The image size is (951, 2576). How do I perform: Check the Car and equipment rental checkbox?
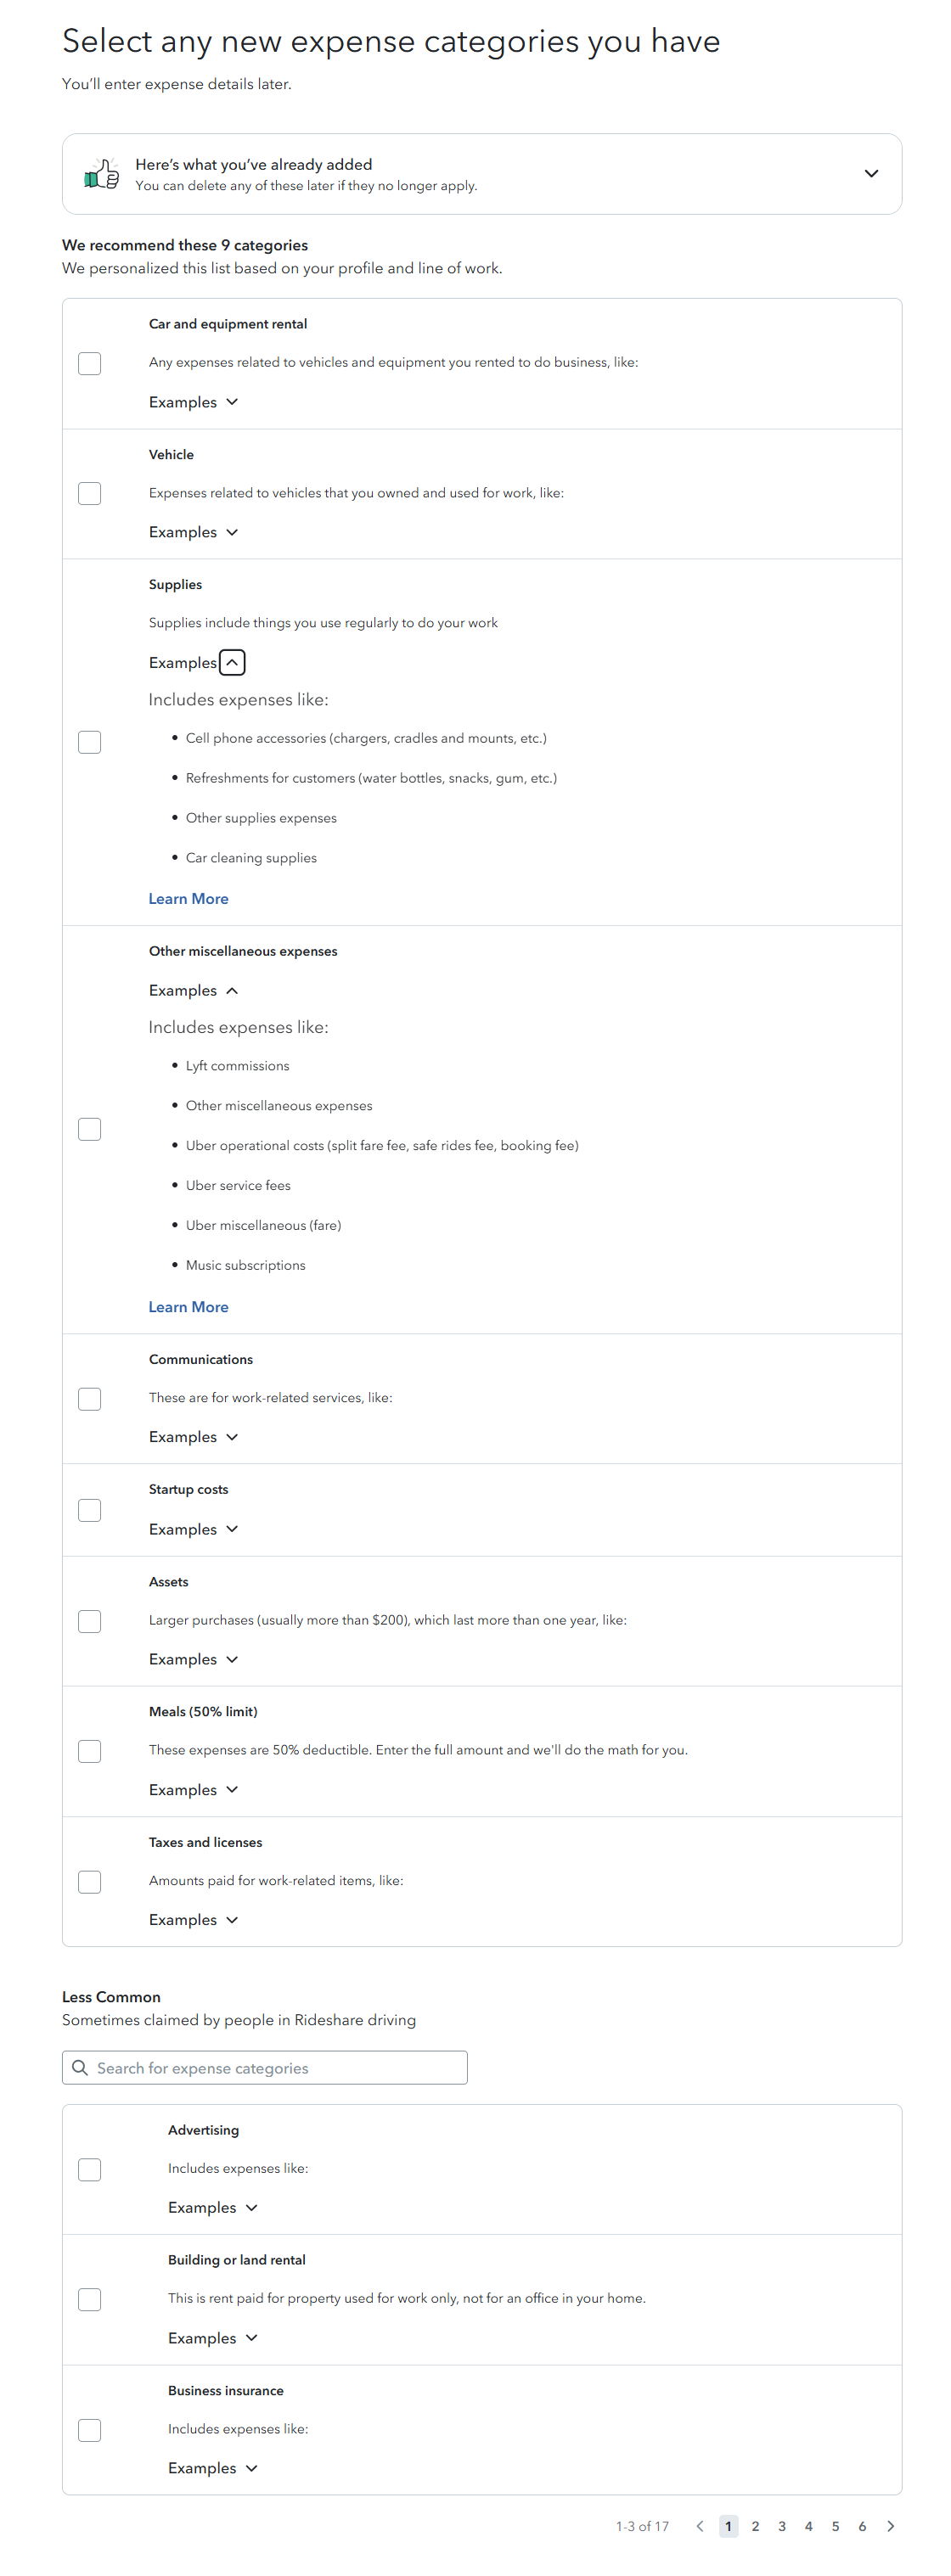[90, 363]
